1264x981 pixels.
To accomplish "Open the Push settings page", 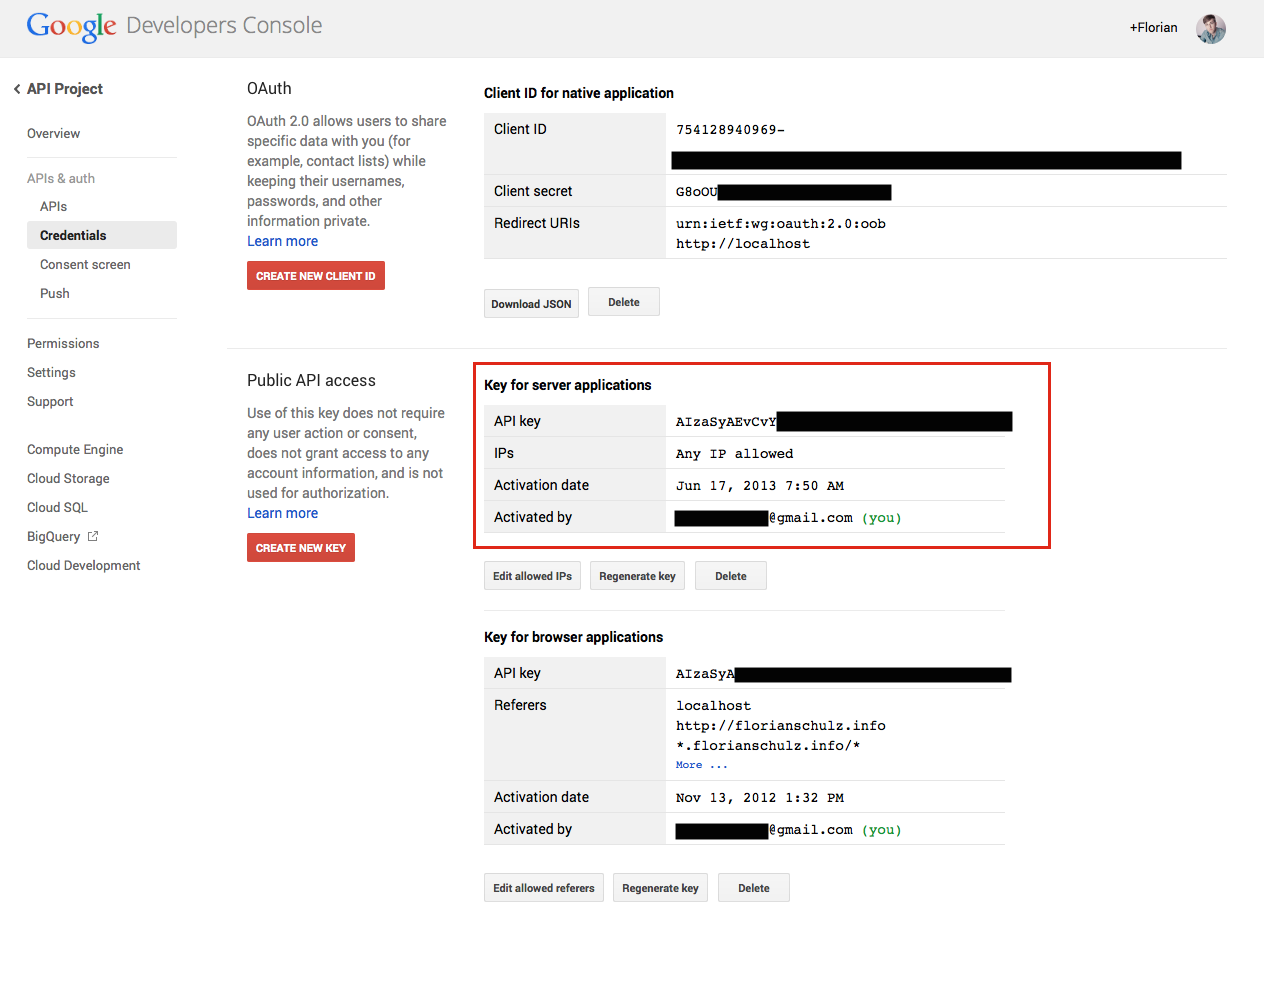I will (55, 294).
